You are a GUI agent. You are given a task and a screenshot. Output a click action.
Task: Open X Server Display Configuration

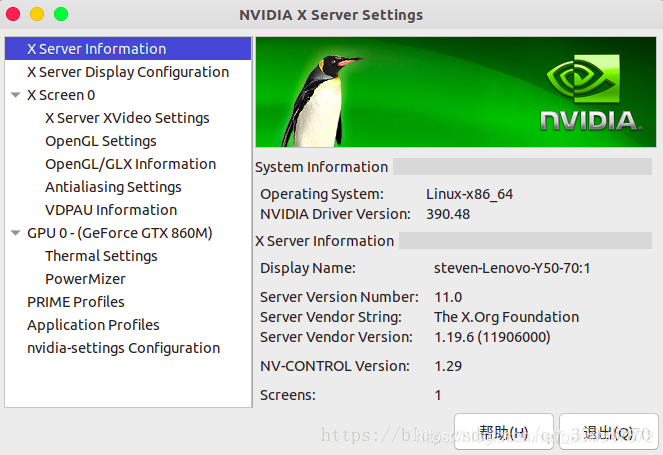tap(128, 72)
